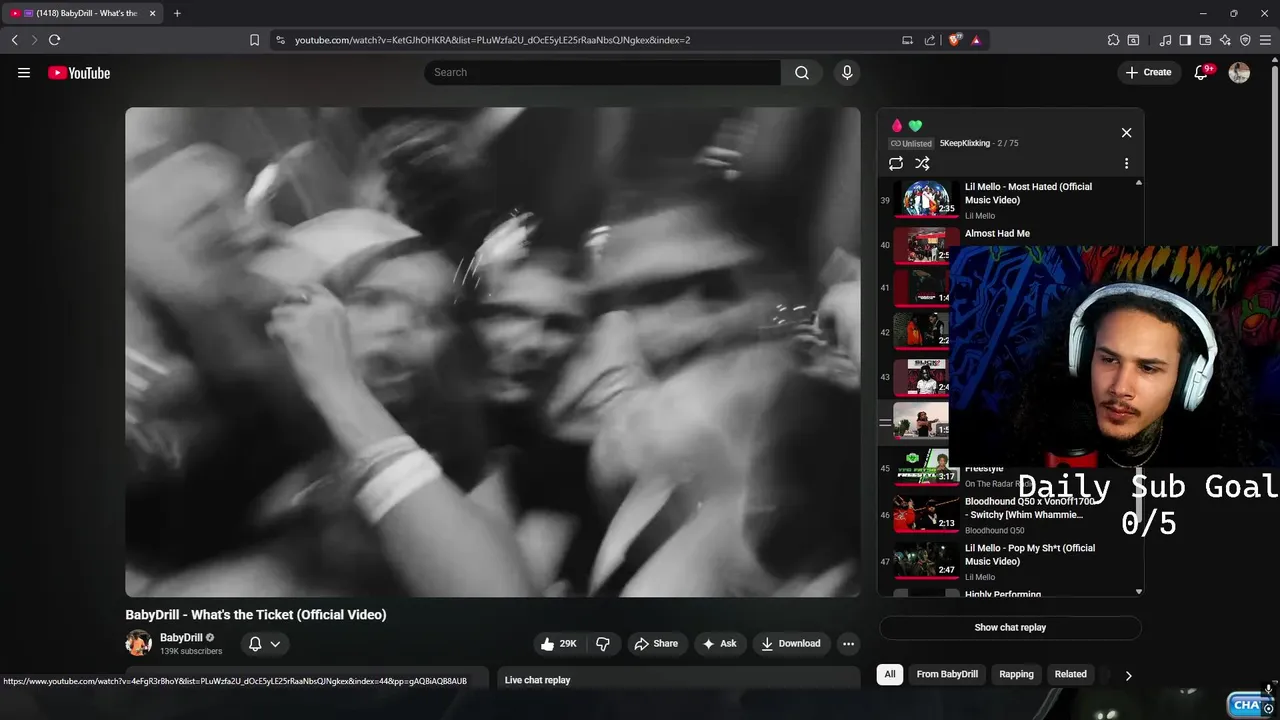1280x720 pixels.
Task: Open playlist more options menu
Action: 1126,163
